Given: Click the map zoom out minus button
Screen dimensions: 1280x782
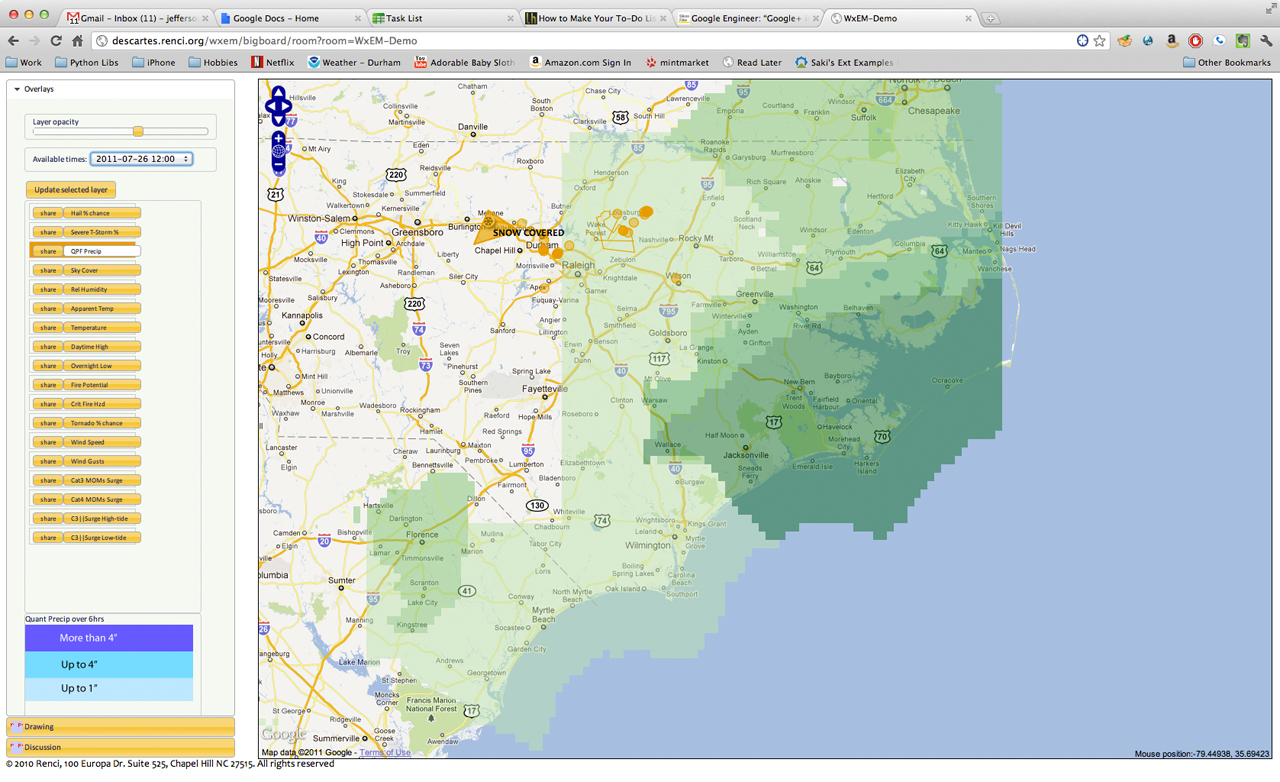Looking at the screenshot, I should click(278, 166).
